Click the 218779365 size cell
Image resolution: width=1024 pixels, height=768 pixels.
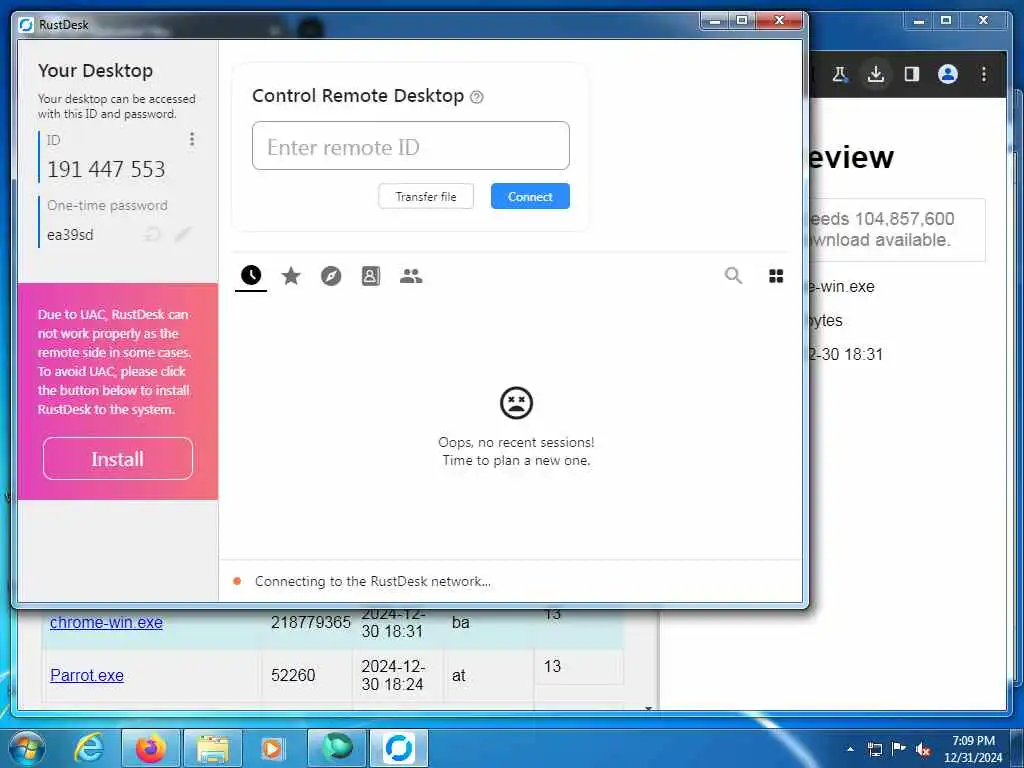[311, 622]
